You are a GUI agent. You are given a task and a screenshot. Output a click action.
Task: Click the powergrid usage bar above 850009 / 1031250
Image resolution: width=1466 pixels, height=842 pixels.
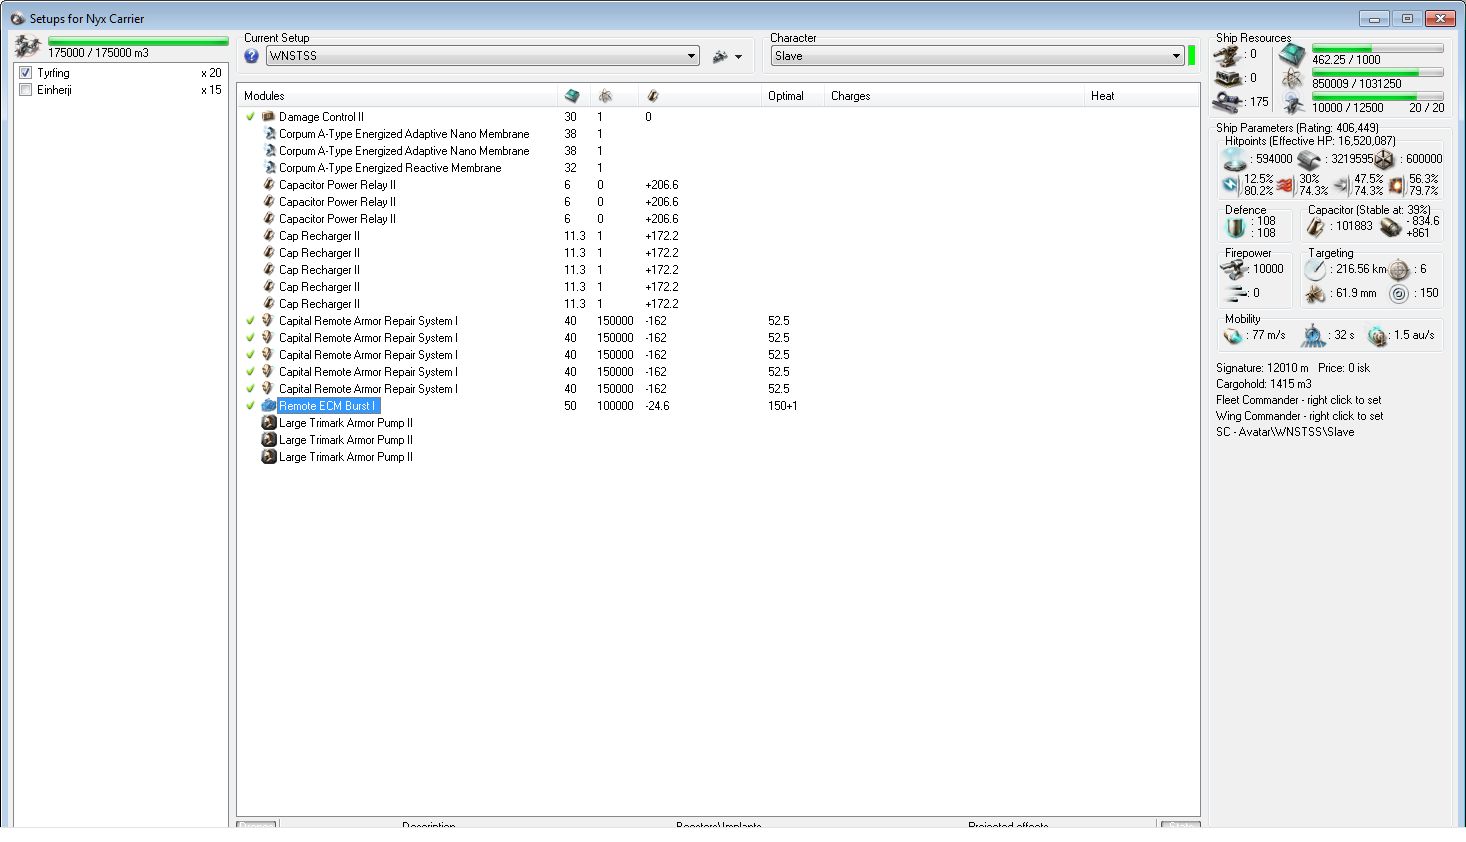click(1377, 72)
